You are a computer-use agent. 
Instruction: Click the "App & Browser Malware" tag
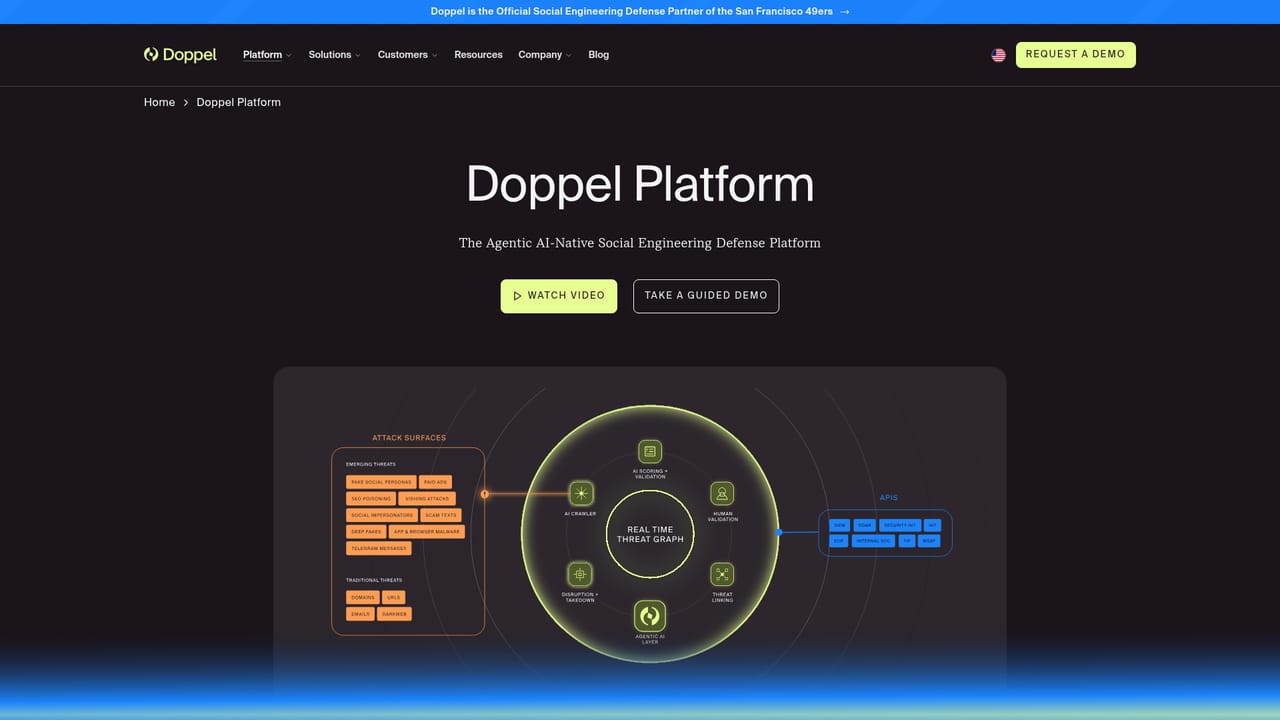point(427,532)
